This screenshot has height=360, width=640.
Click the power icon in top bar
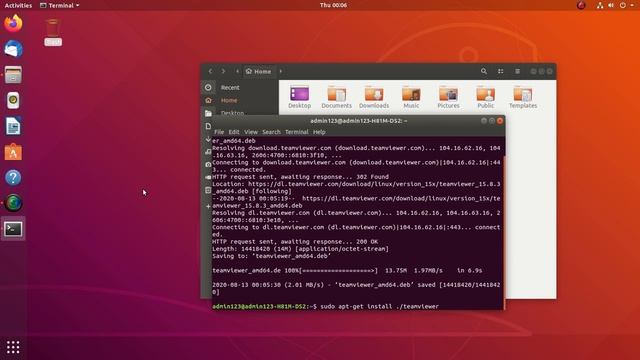(622, 5)
